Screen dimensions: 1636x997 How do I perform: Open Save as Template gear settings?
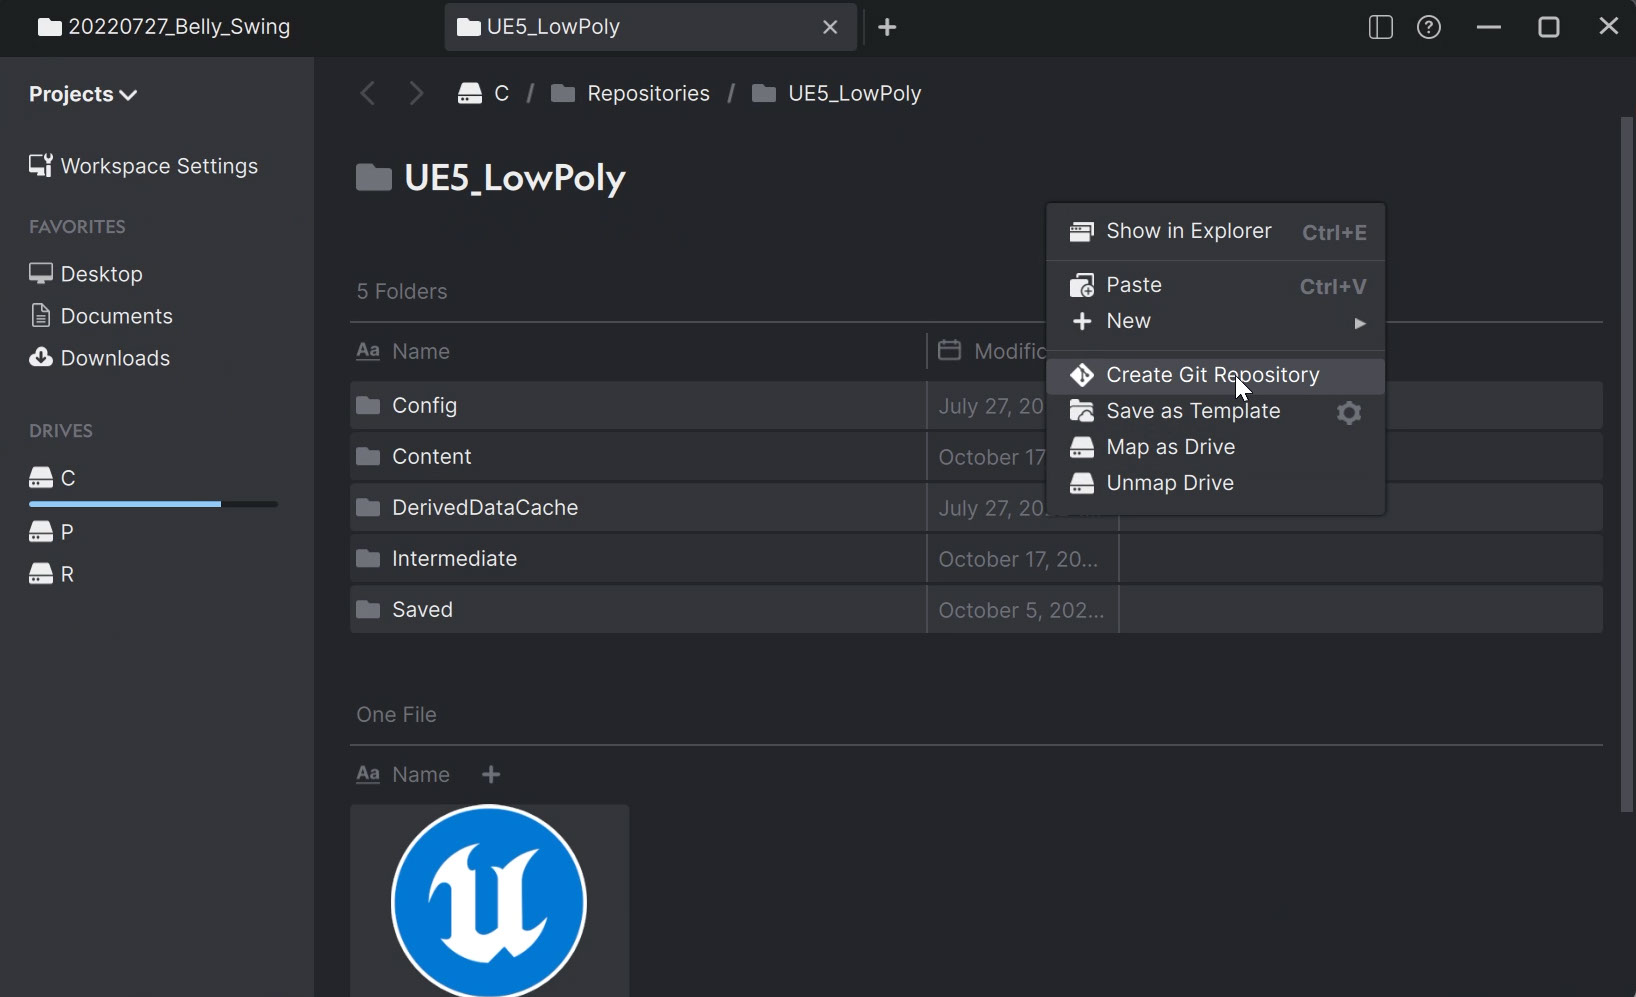pos(1349,412)
